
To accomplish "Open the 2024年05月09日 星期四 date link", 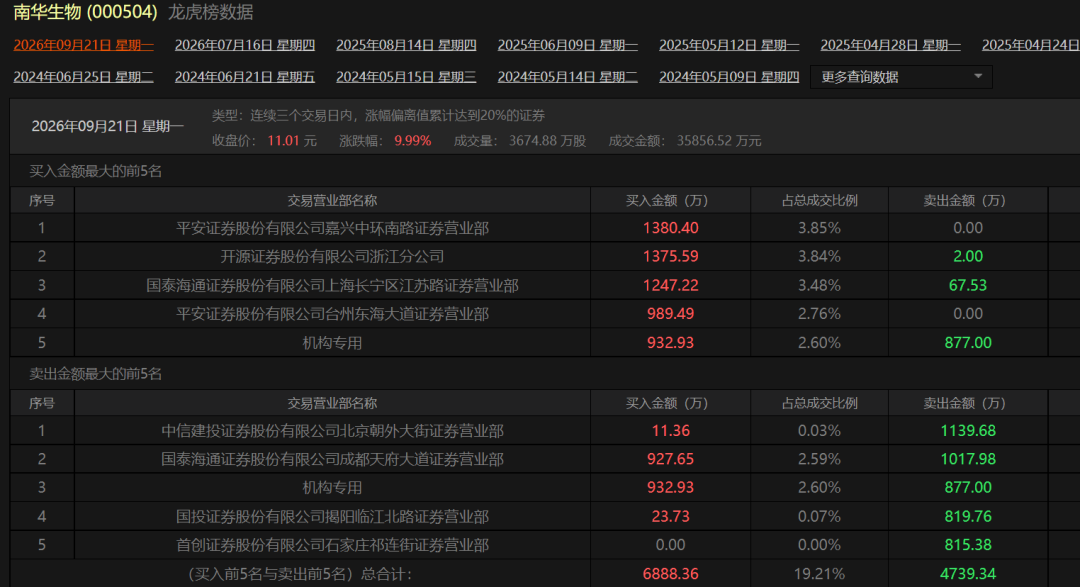I will tap(729, 77).
